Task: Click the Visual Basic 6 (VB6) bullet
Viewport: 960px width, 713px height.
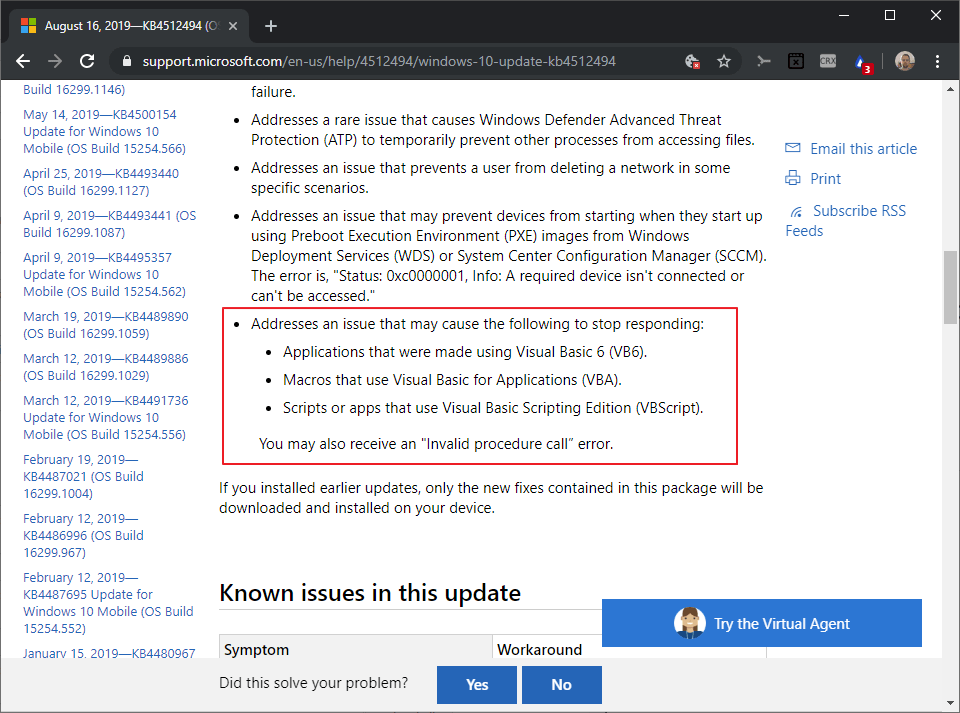Action: tap(465, 352)
